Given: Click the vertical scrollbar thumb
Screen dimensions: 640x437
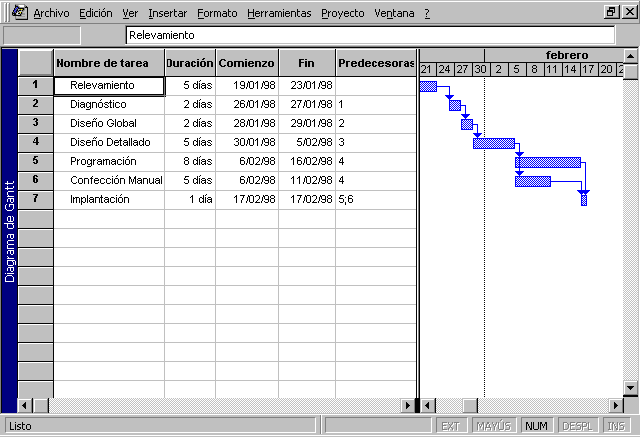Looking at the screenshot, I should click(x=631, y=72).
